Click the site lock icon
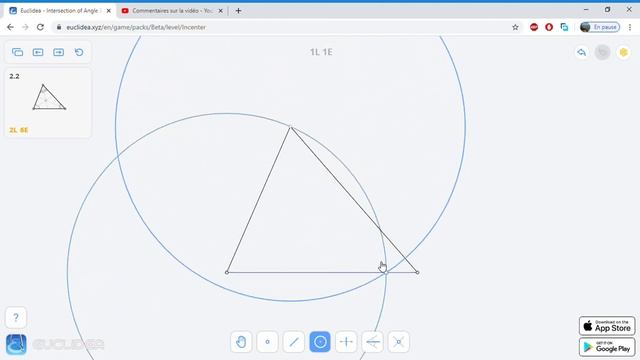640x360 pixels. click(x=59, y=27)
